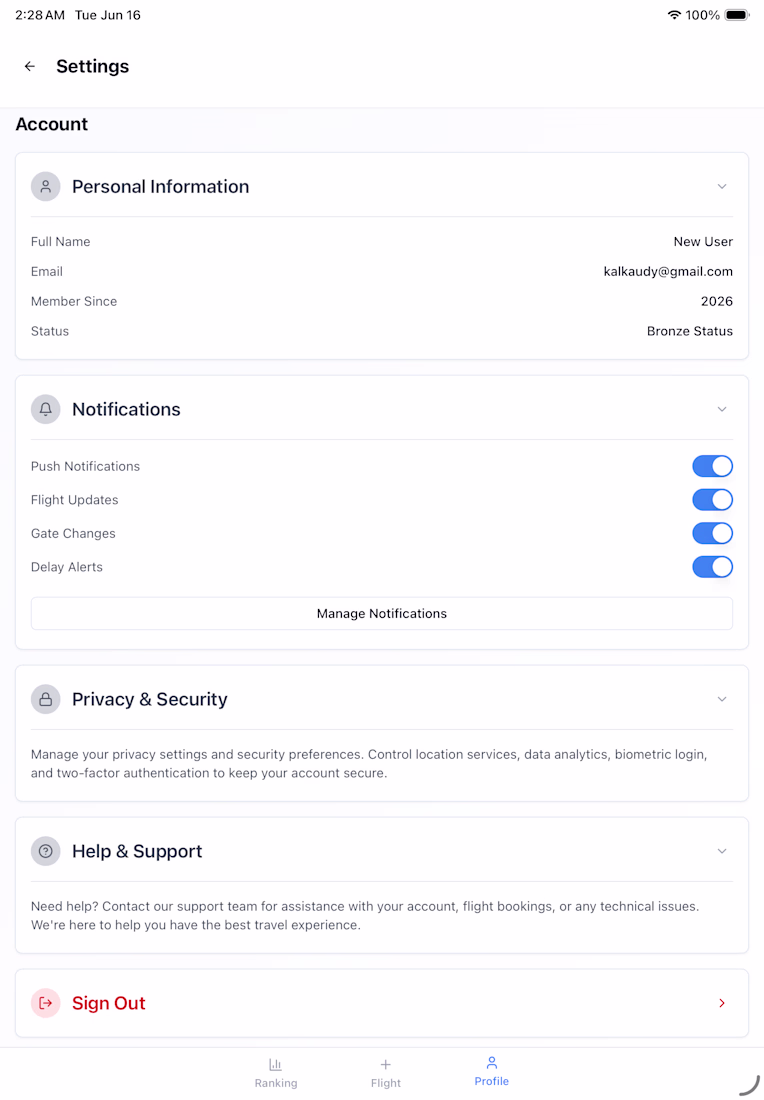Click the Personal Information person icon
Image resolution: width=764 pixels, height=1100 pixels.
46,187
